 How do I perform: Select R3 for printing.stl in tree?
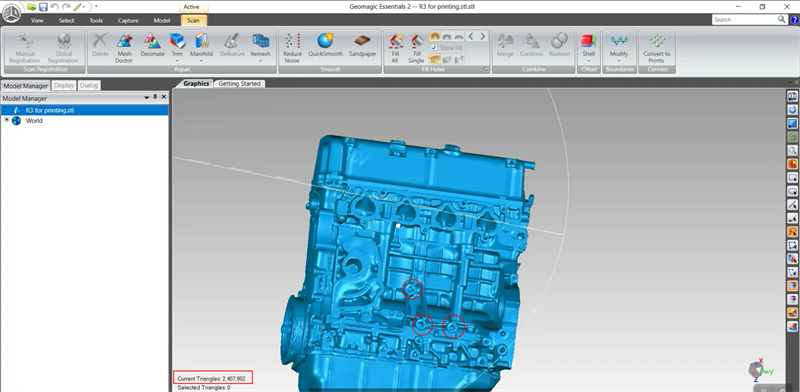click(x=50, y=110)
